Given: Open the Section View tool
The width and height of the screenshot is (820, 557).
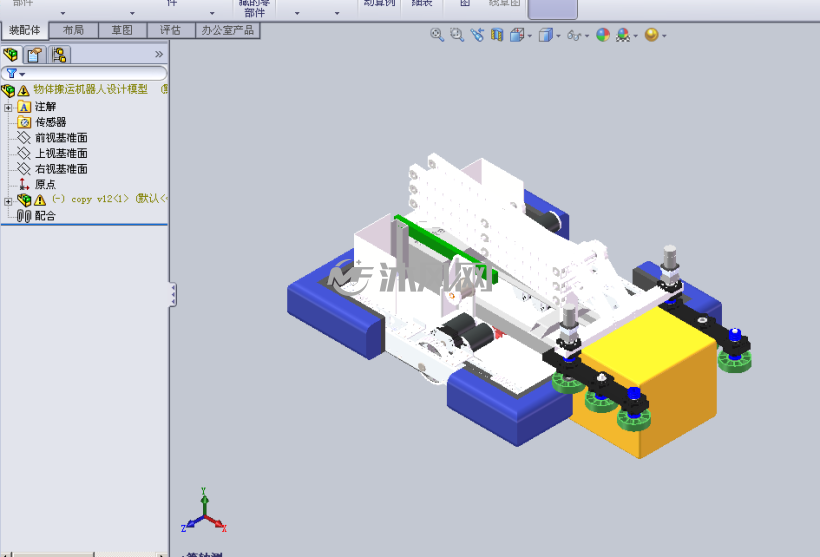Looking at the screenshot, I should [496, 35].
